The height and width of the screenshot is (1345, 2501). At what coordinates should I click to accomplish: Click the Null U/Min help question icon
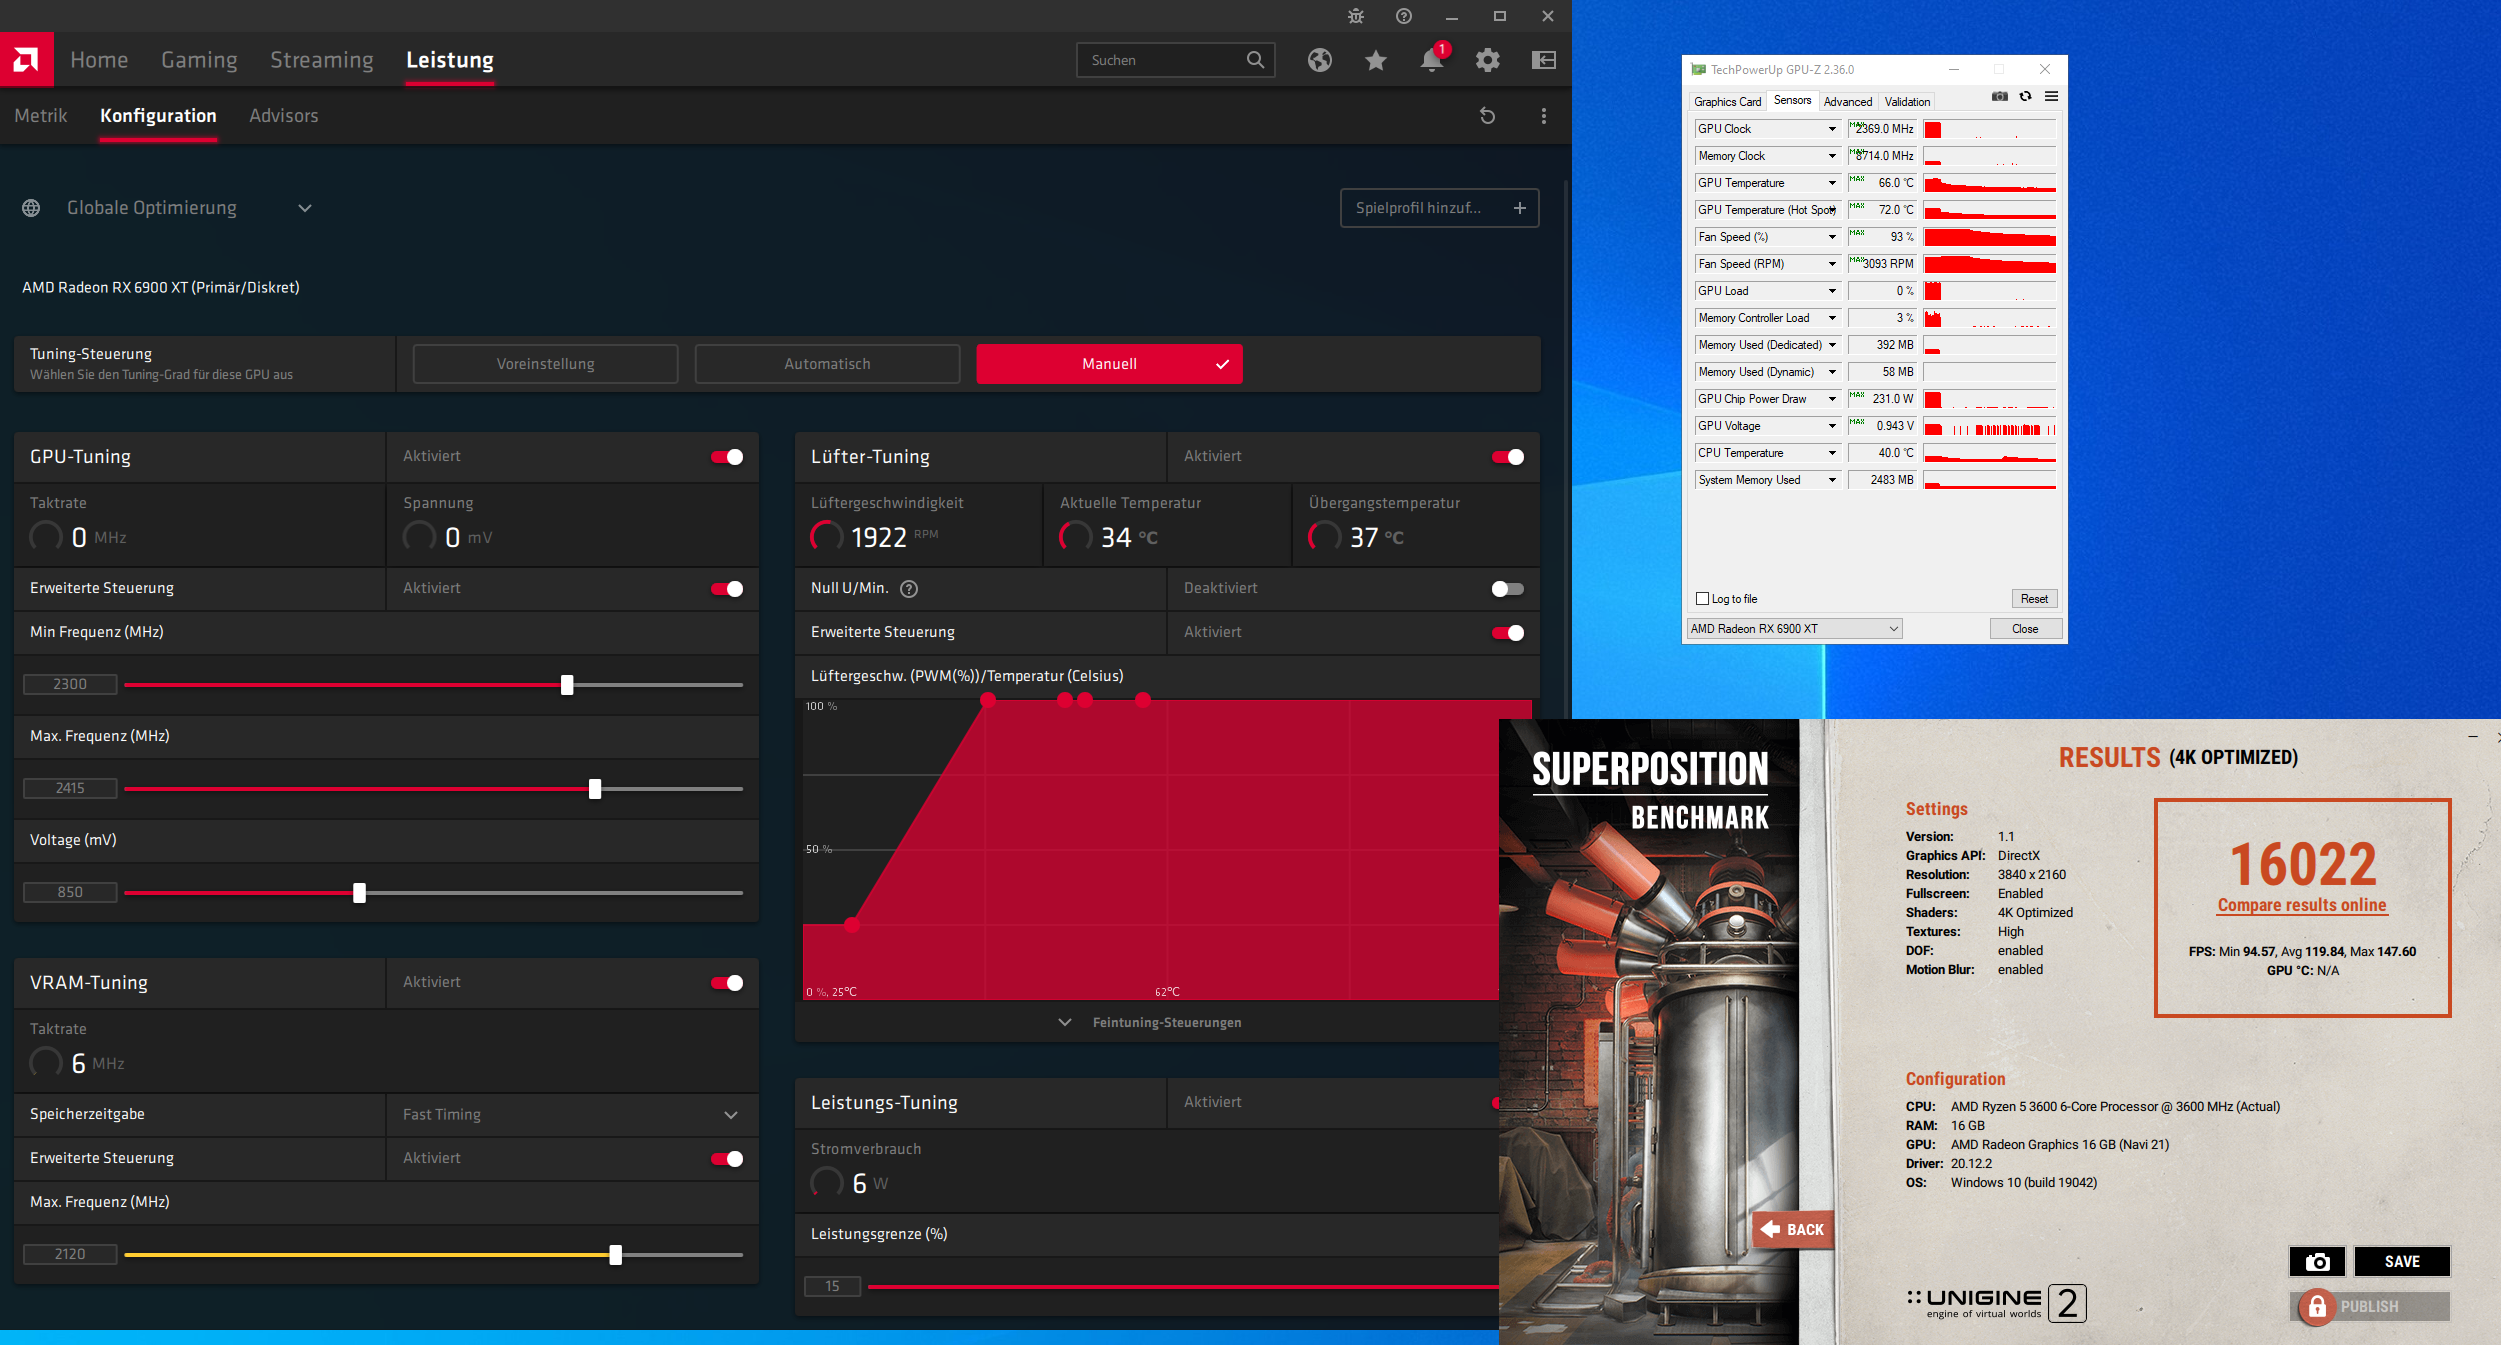click(x=908, y=589)
